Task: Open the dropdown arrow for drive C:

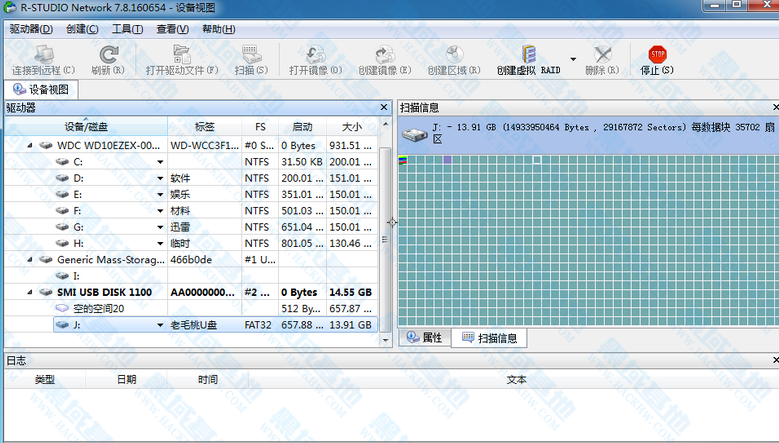Action: click(160, 162)
